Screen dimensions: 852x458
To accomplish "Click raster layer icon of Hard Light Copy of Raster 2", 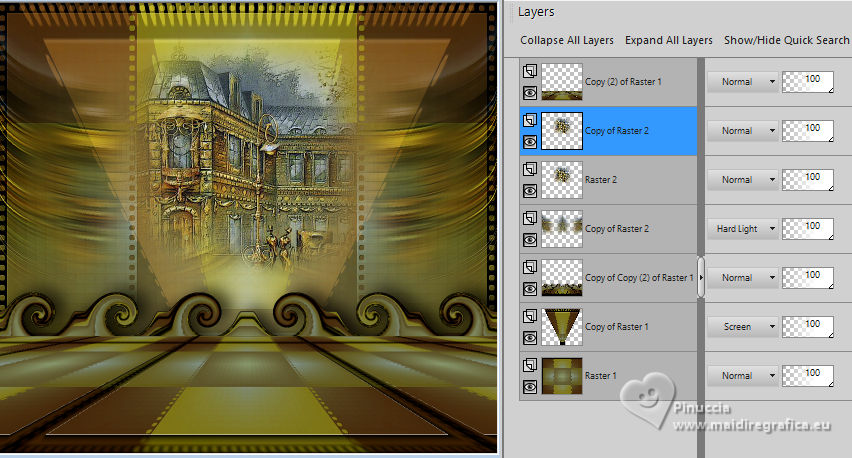I will [x=530, y=218].
